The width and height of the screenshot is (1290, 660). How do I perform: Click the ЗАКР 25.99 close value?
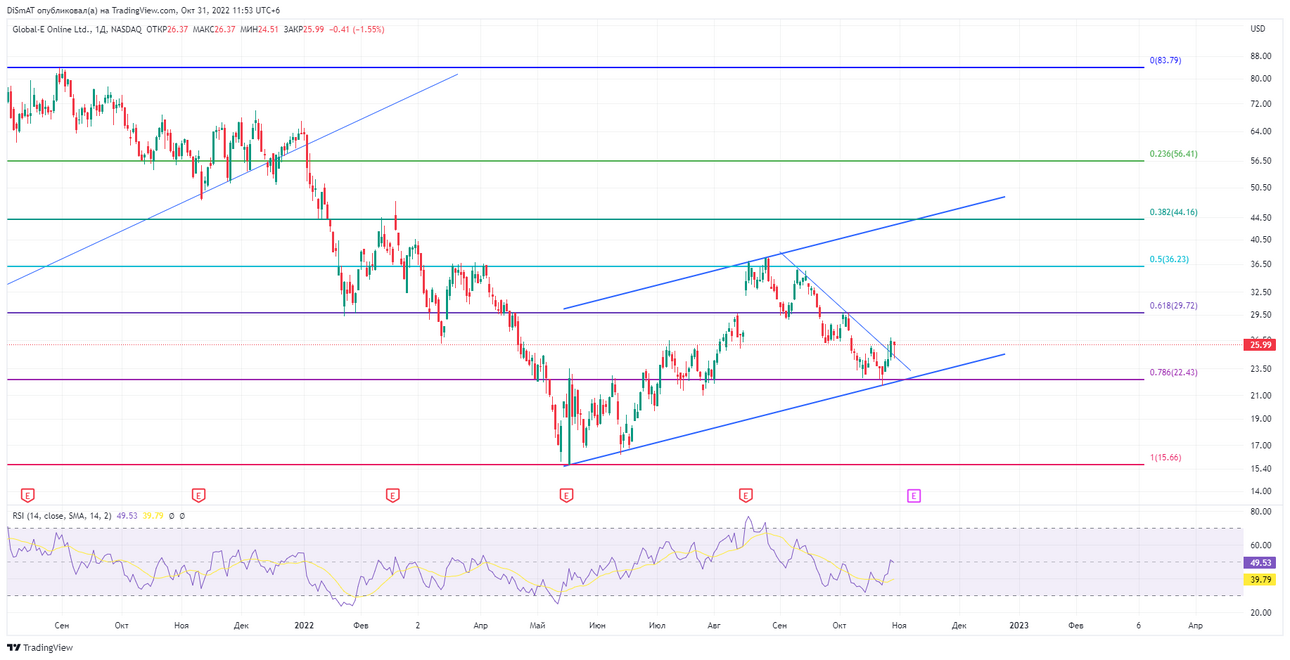click(x=305, y=29)
